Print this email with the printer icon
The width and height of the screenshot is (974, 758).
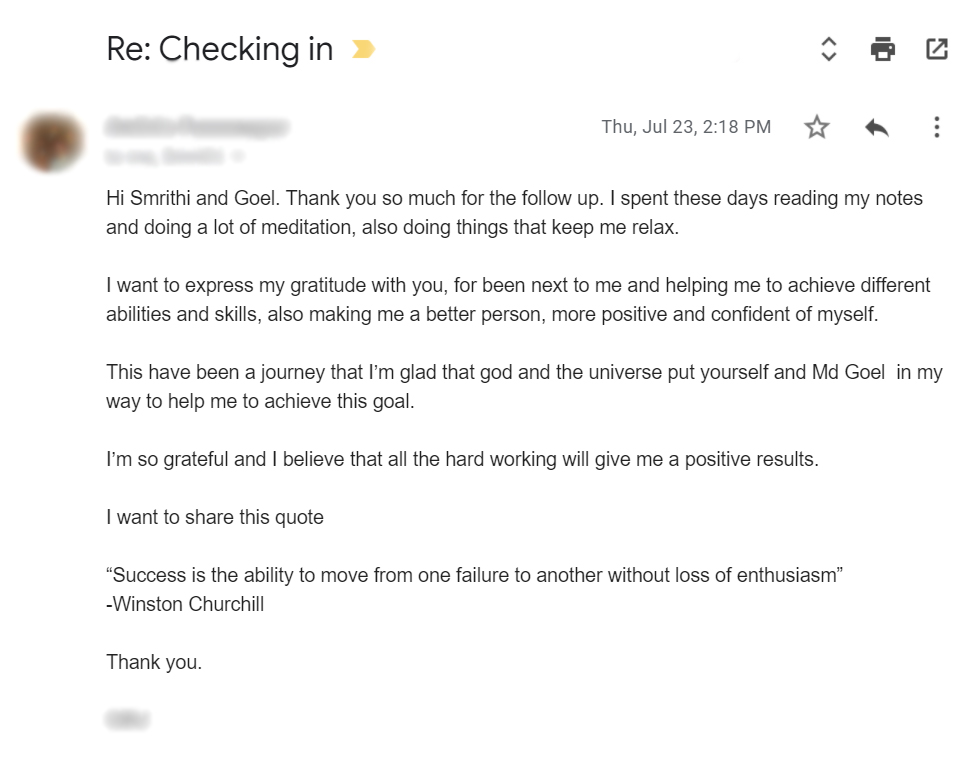pyautogui.click(x=883, y=48)
